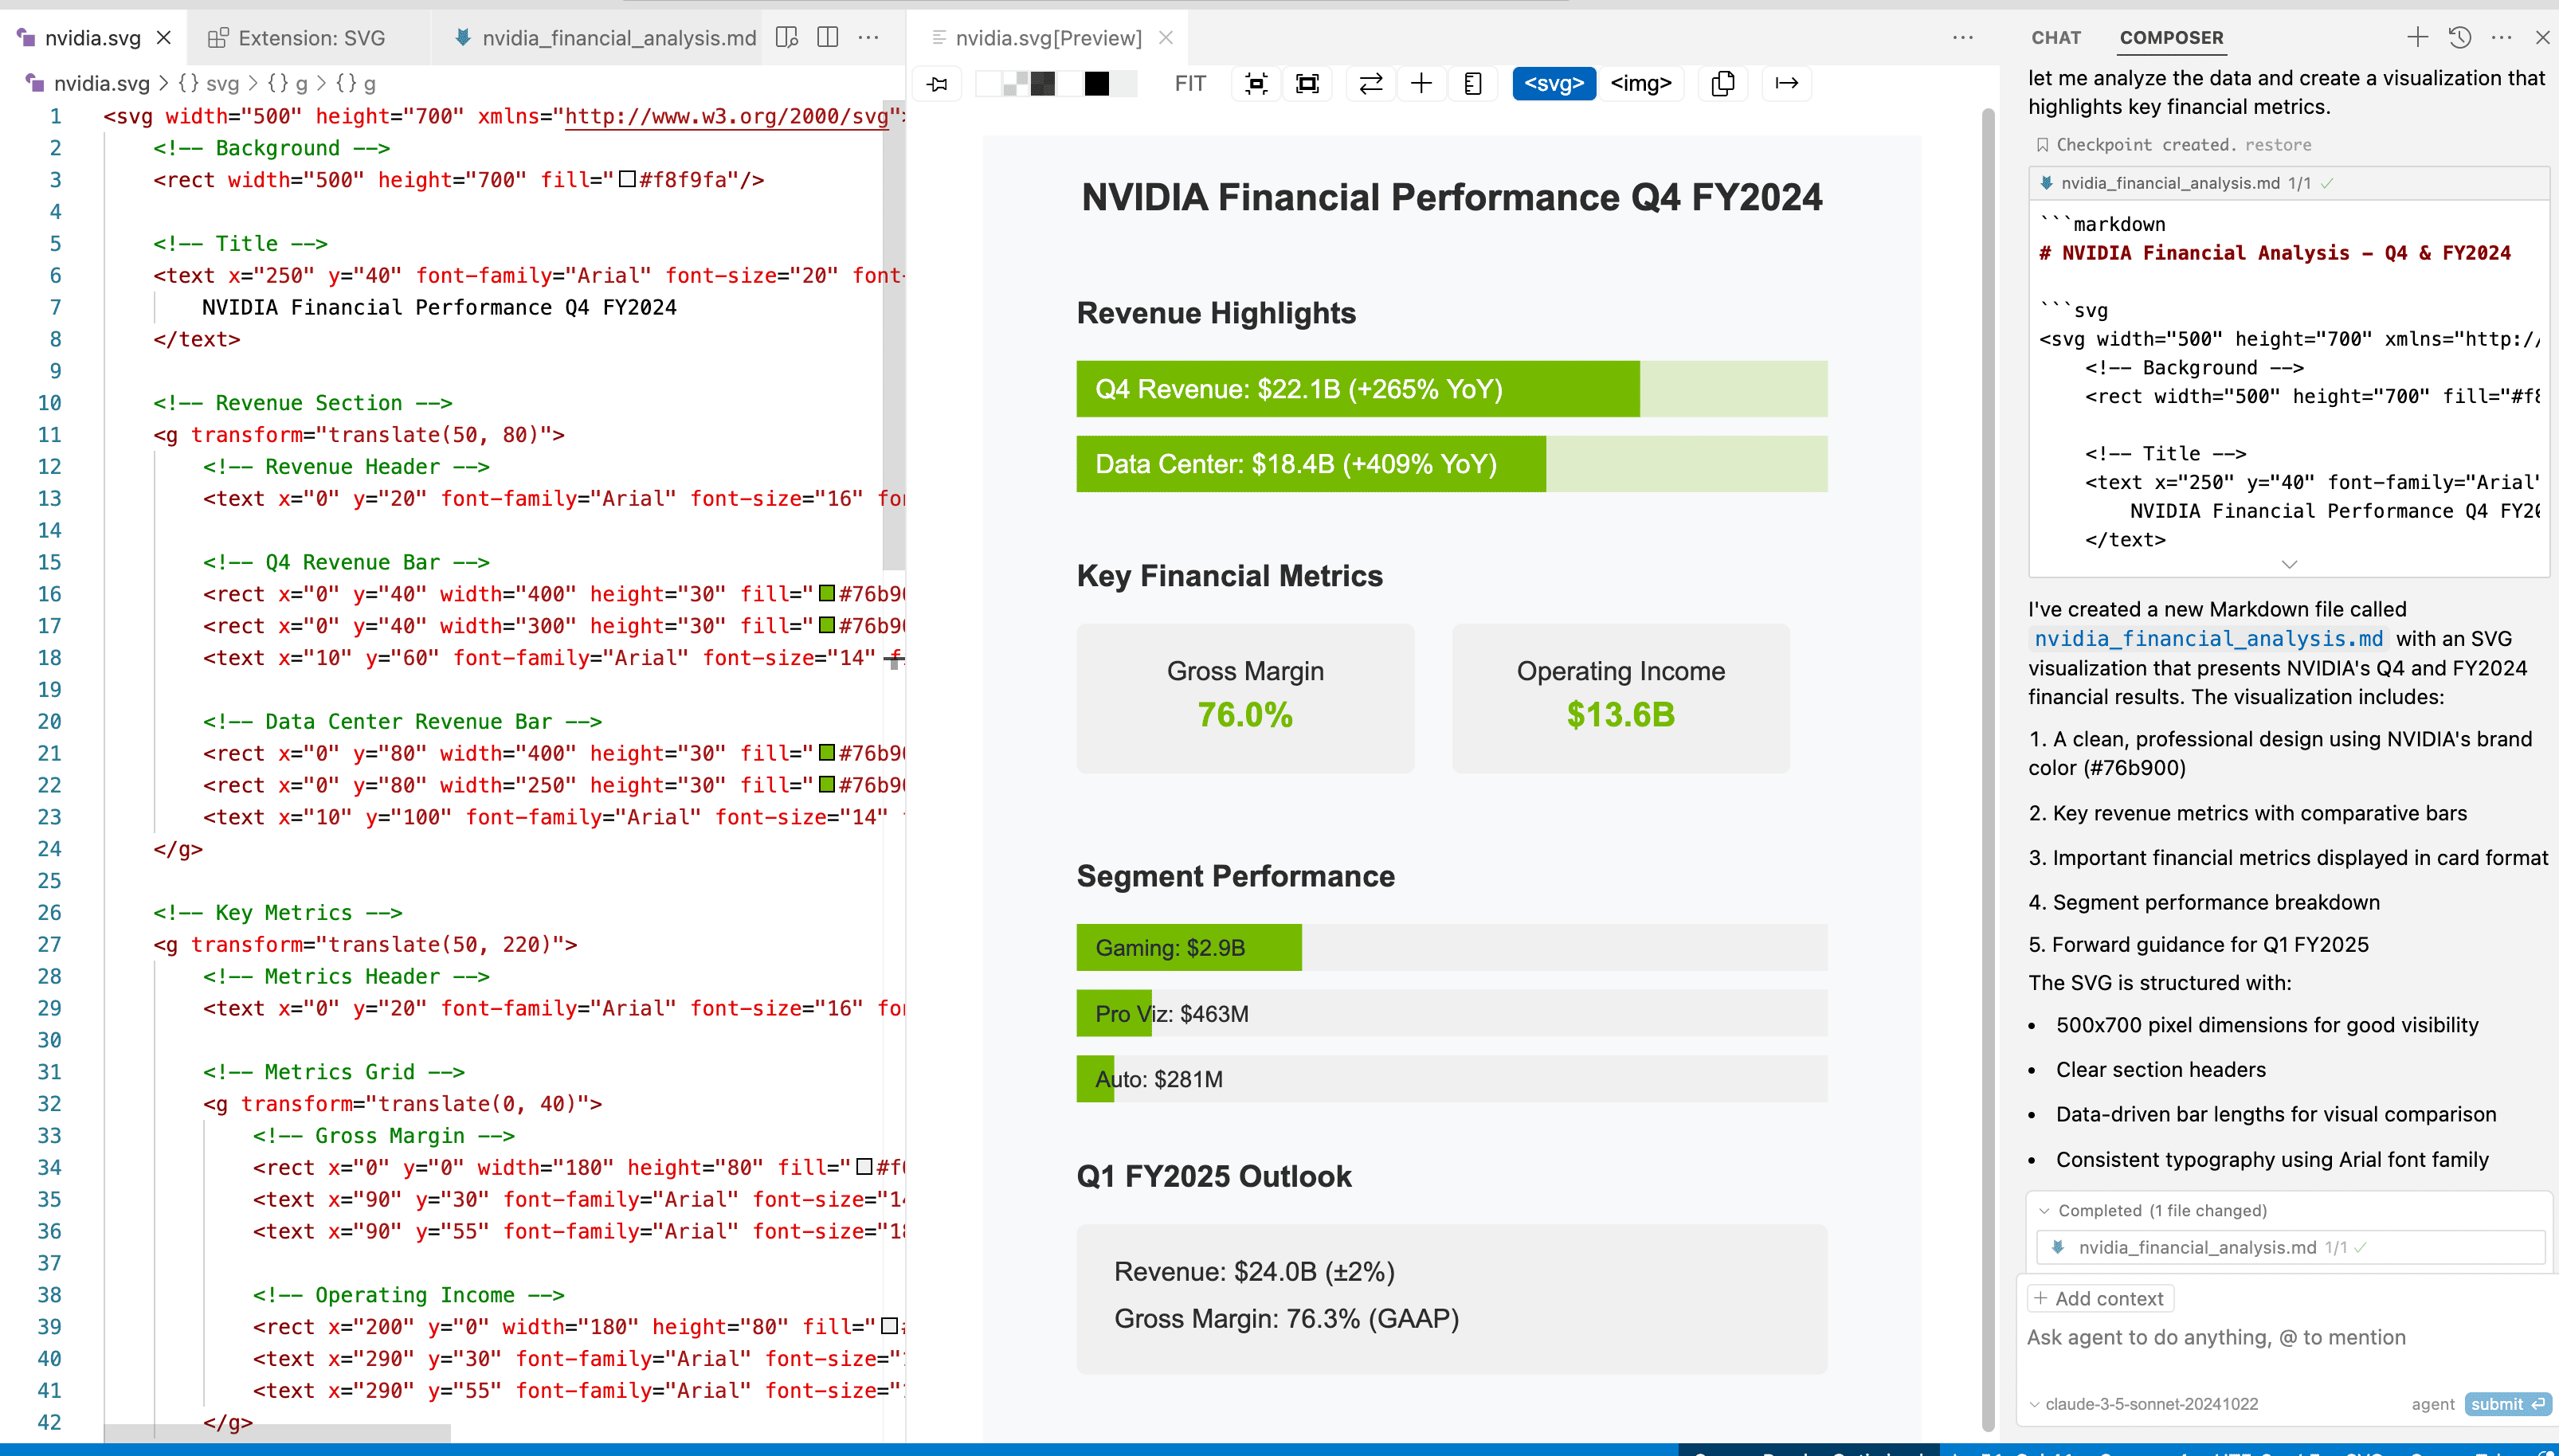The width and height of the screenshot is (2559, 1456).
Task: Click the center-in-viewport icon
Action: point(1256,84)
